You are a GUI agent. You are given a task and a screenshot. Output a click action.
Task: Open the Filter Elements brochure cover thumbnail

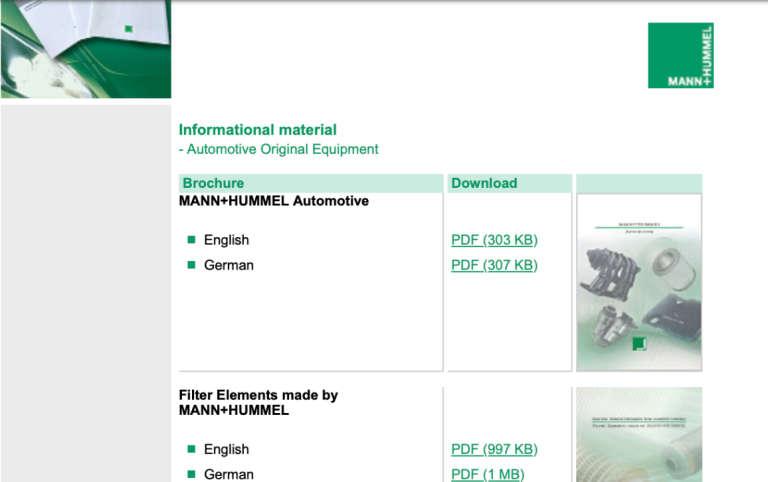click(639, 434)
